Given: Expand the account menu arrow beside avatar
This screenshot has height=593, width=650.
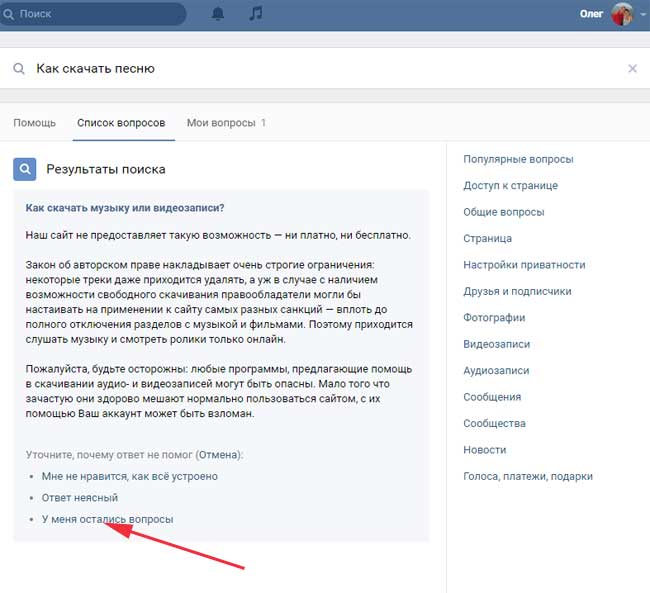Looking at the screenshot, I should [641, 15].
